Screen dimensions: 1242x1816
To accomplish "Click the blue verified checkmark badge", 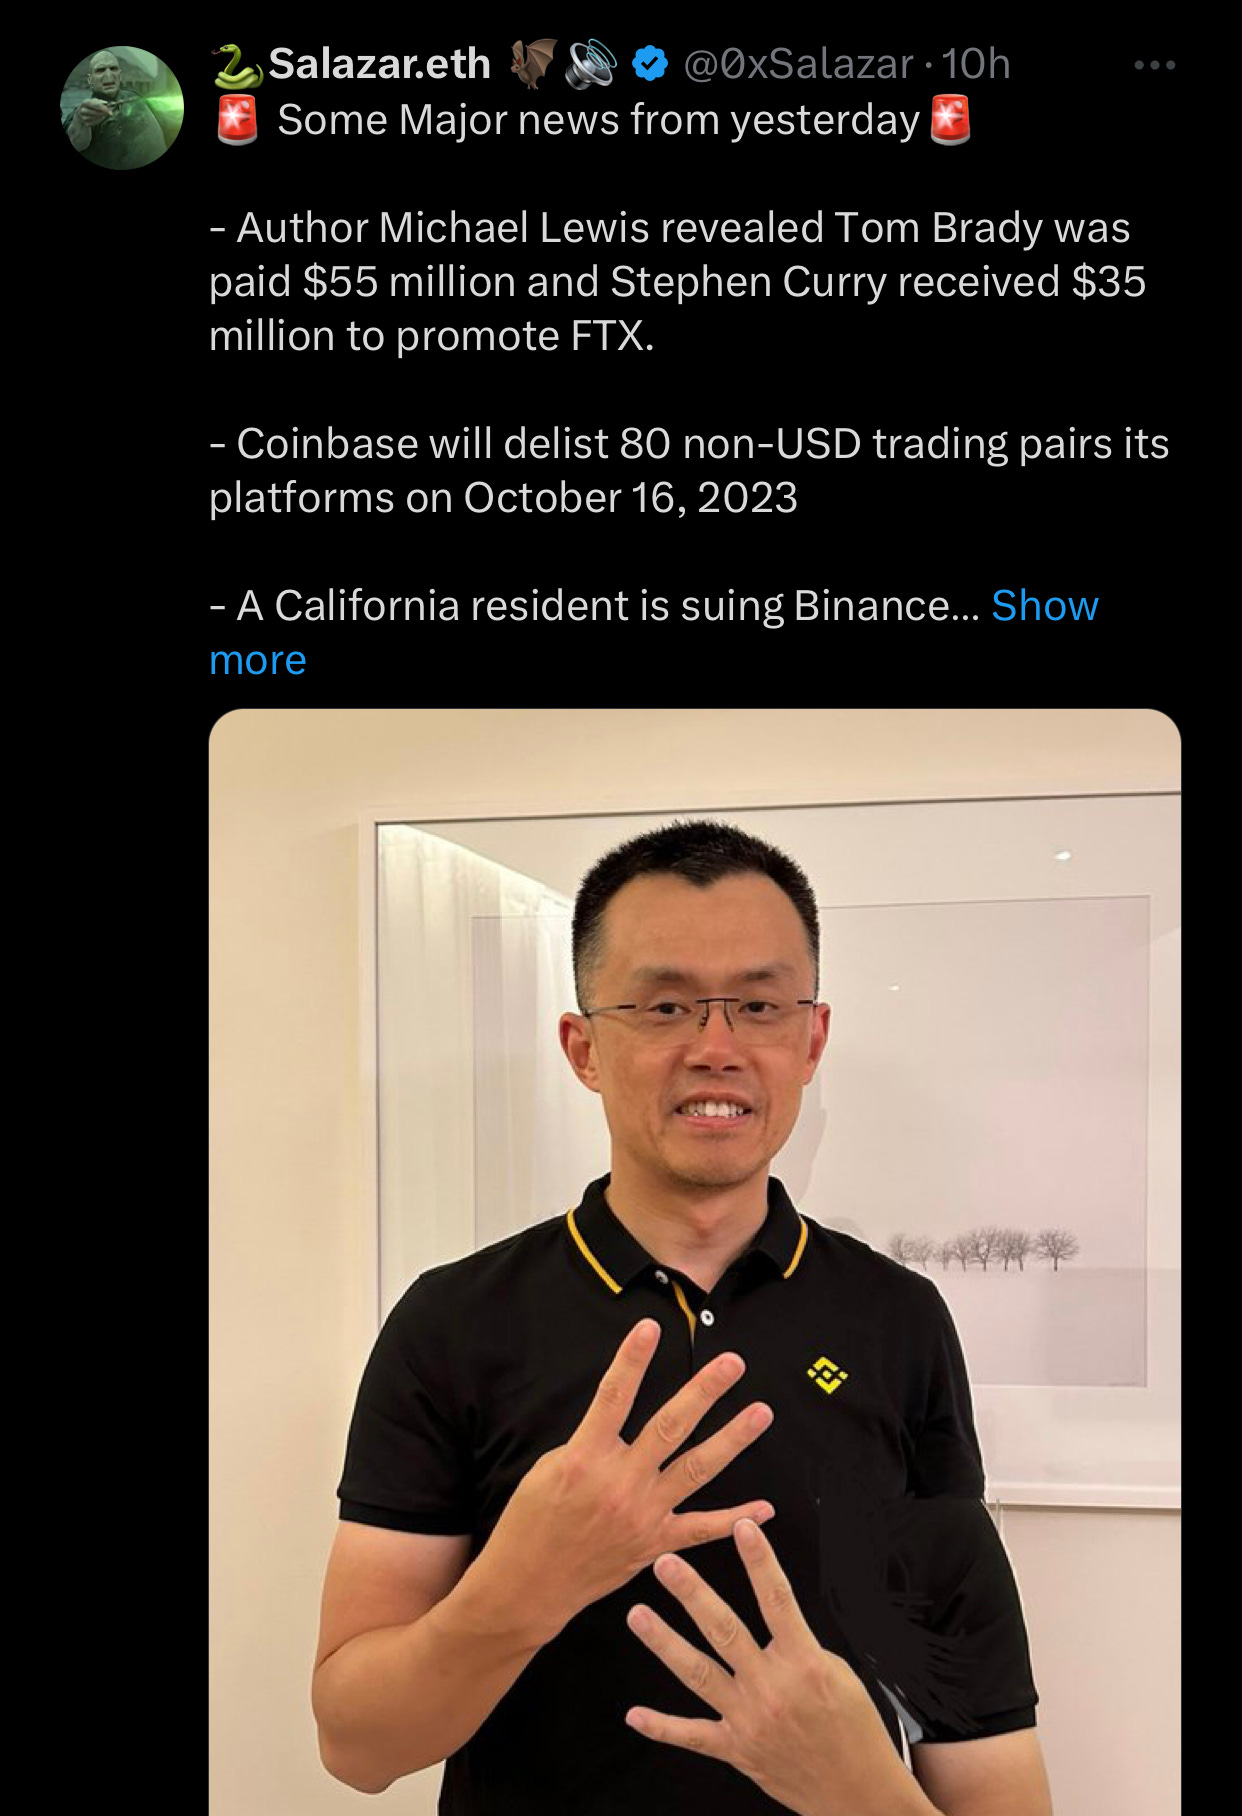I will coord(650,64).
